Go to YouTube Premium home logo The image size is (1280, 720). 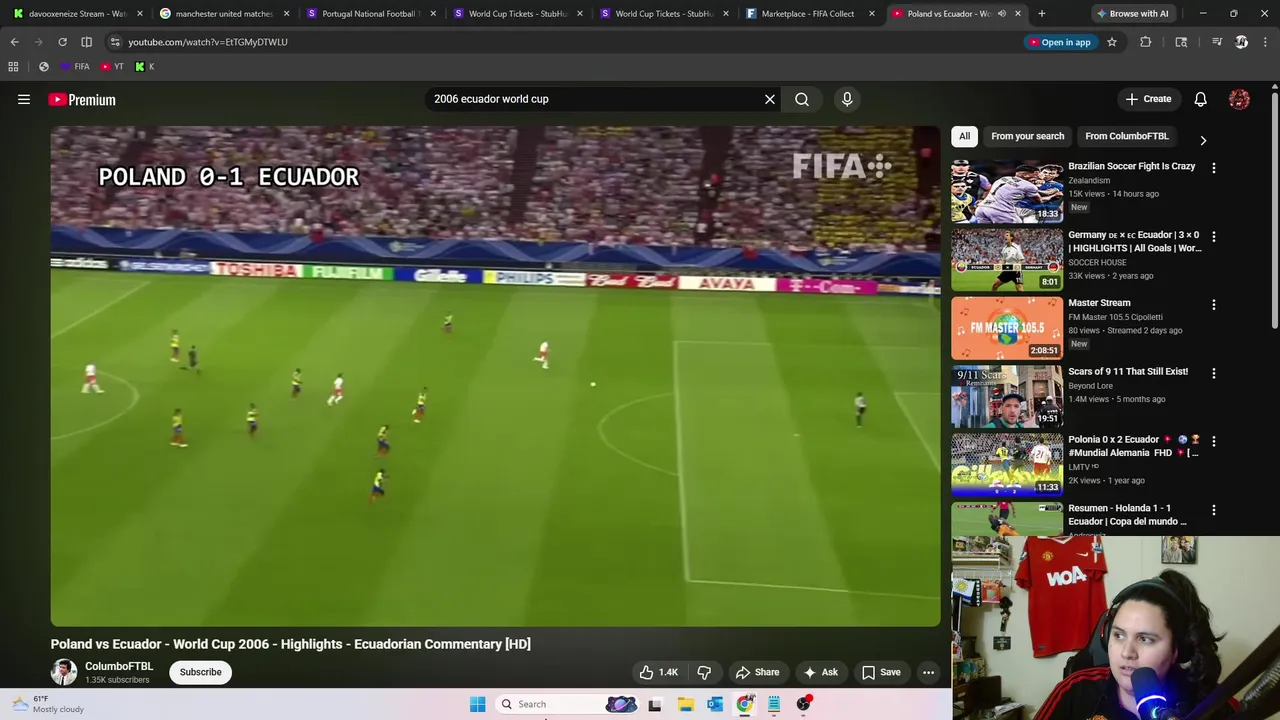click(x=82, y=99)
